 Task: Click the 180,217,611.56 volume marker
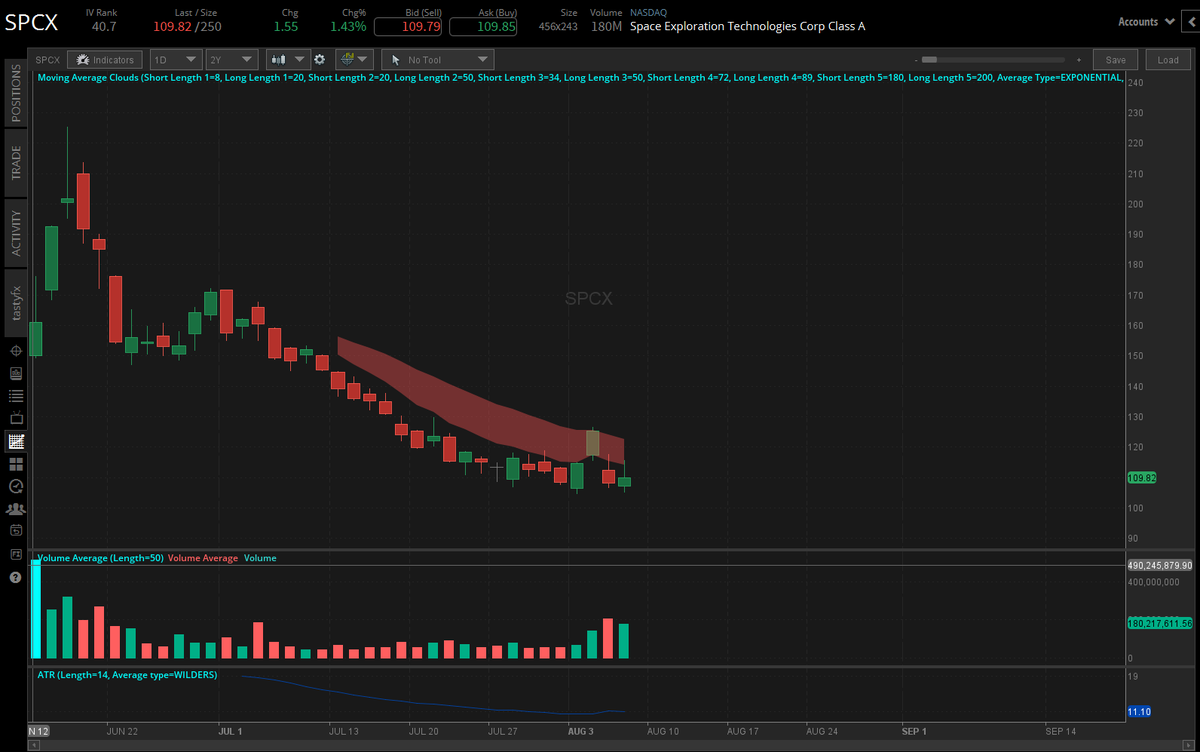(x=1160, y=623)
